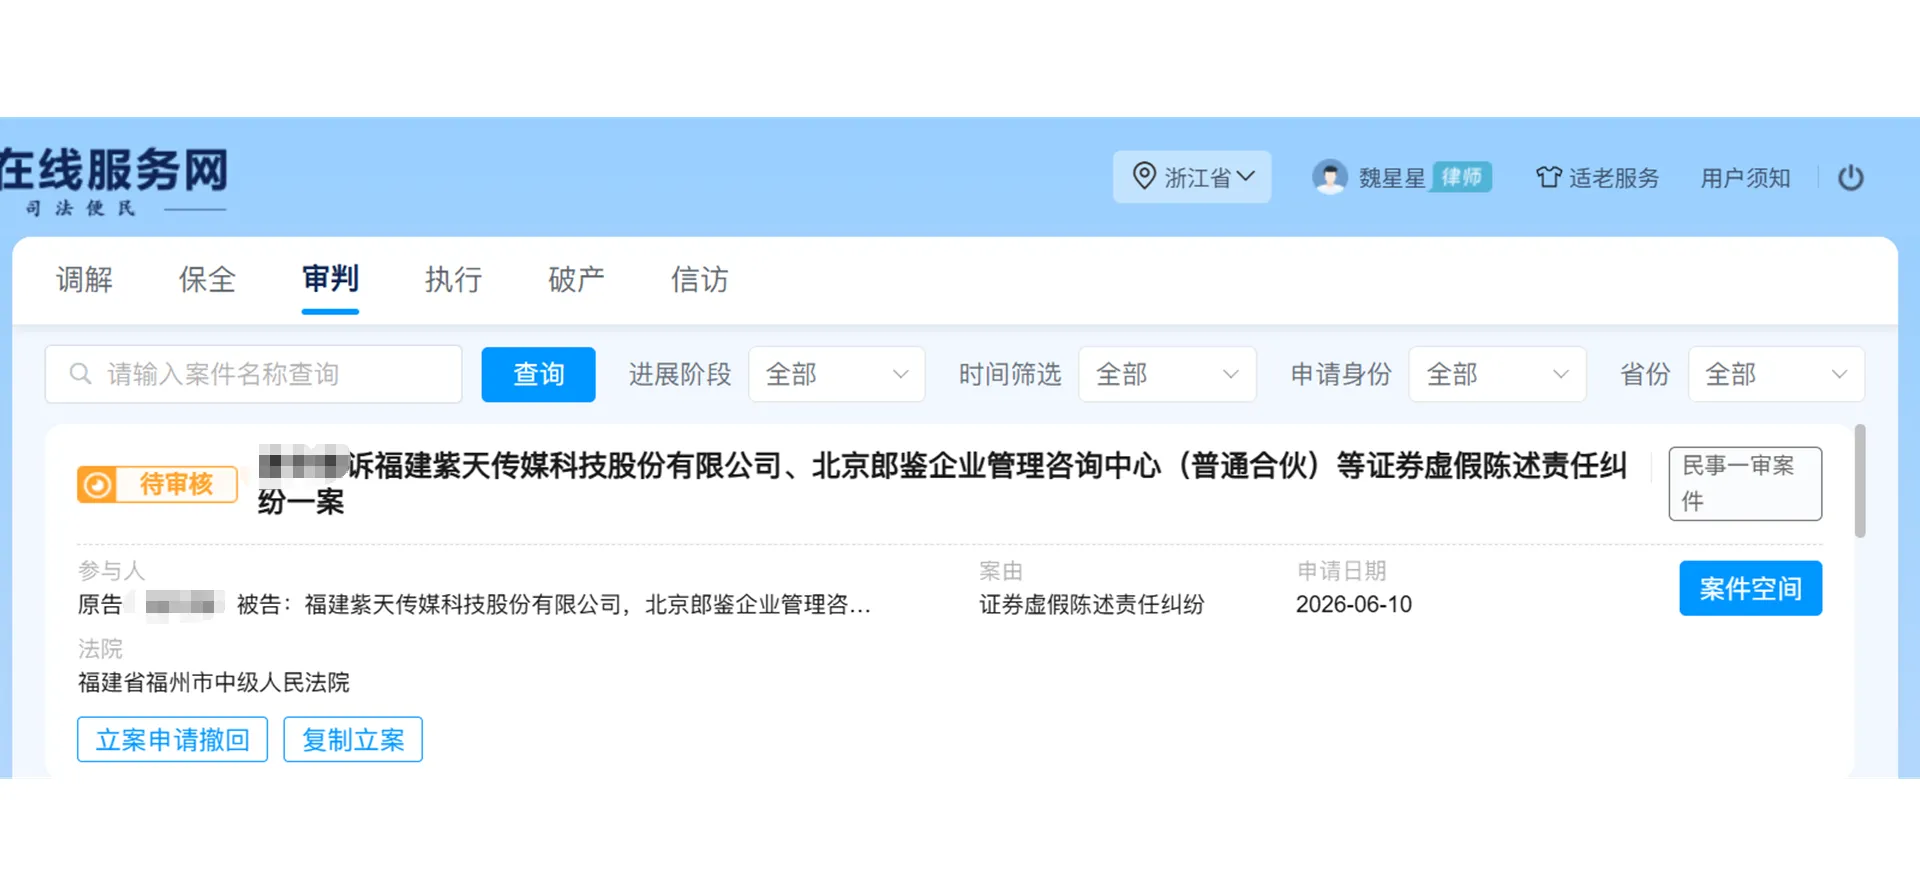Open the 破产 tab
Viewport: 1920px width, 890px height.
[576, 279]
